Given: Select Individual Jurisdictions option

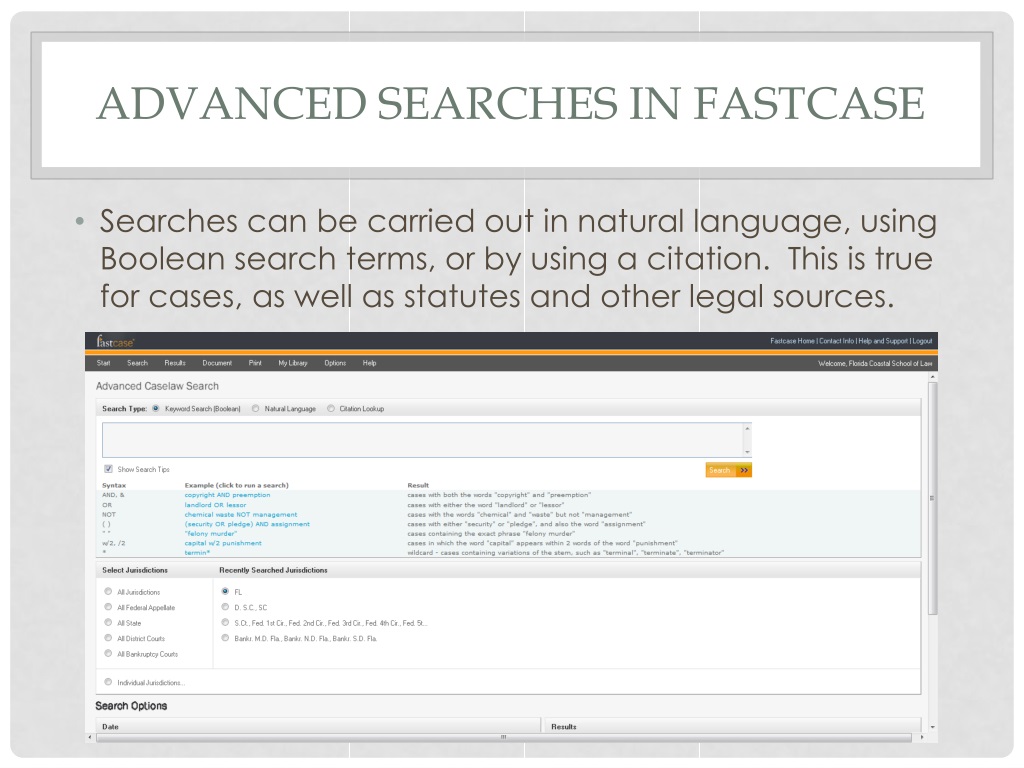Looking at the screenshot, I should (108, 682).
